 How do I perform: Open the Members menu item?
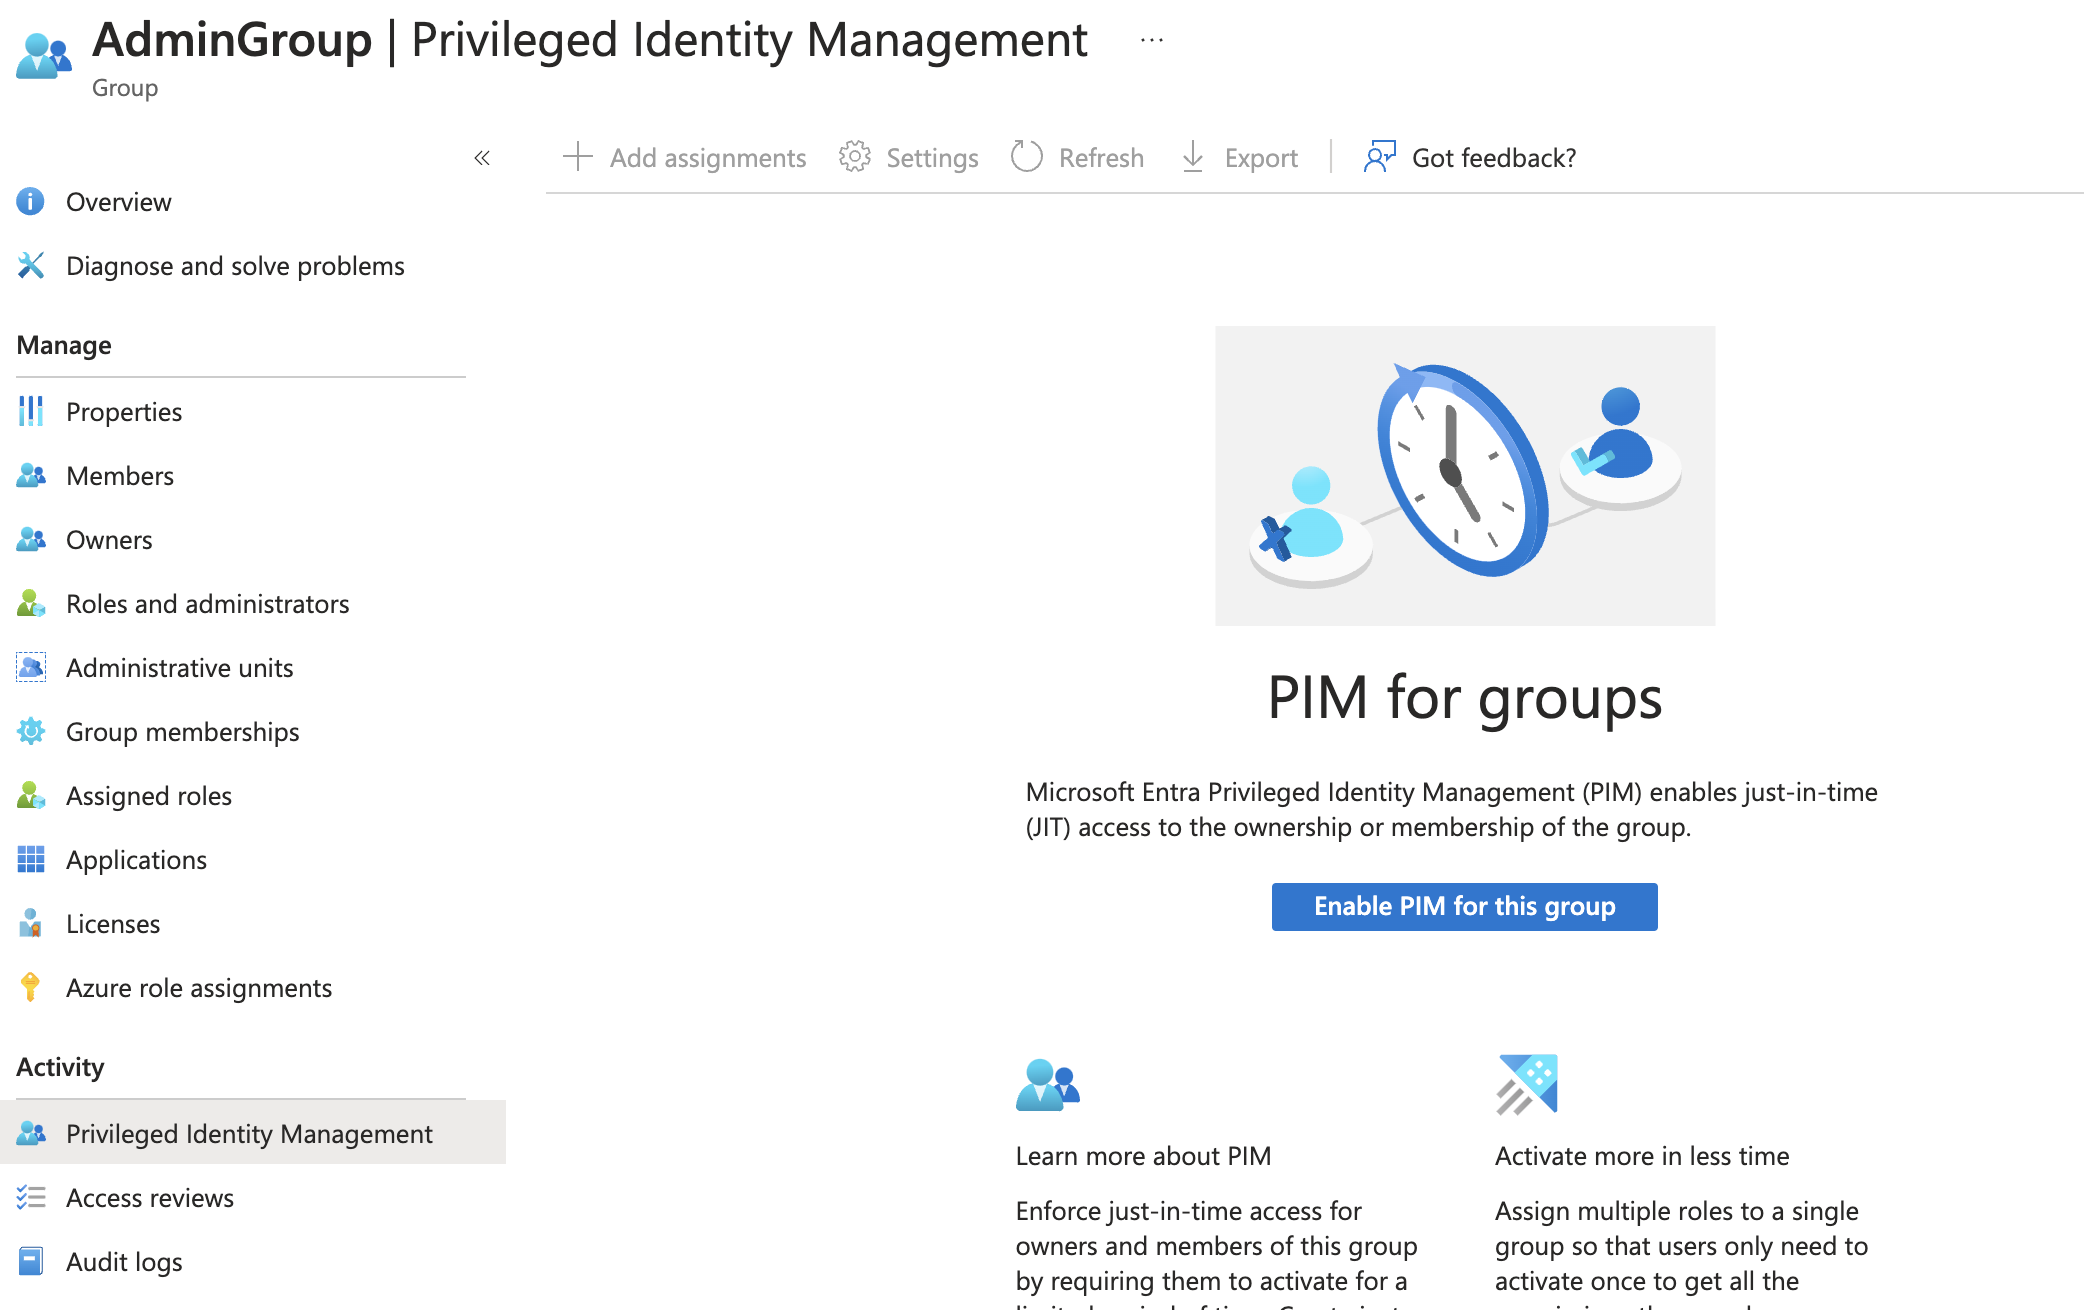120,476
